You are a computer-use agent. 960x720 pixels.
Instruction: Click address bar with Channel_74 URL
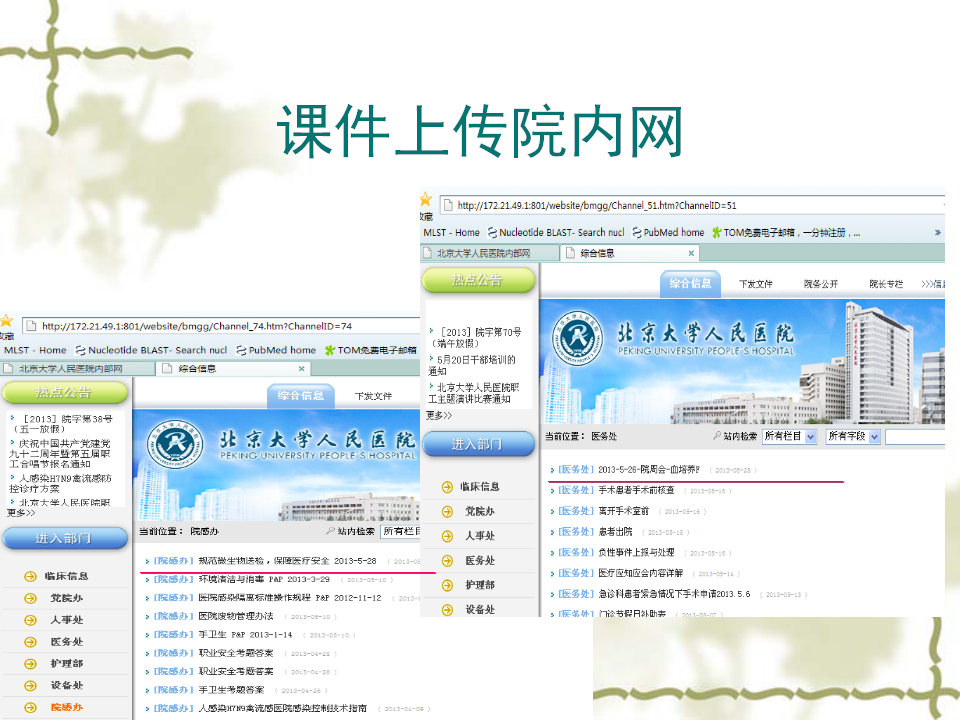220,326
